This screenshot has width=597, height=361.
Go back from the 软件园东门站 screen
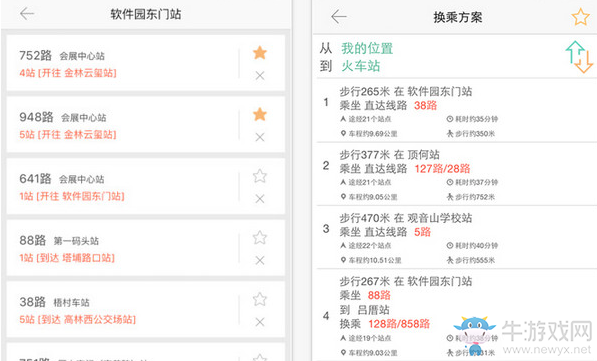click(27, 14)
